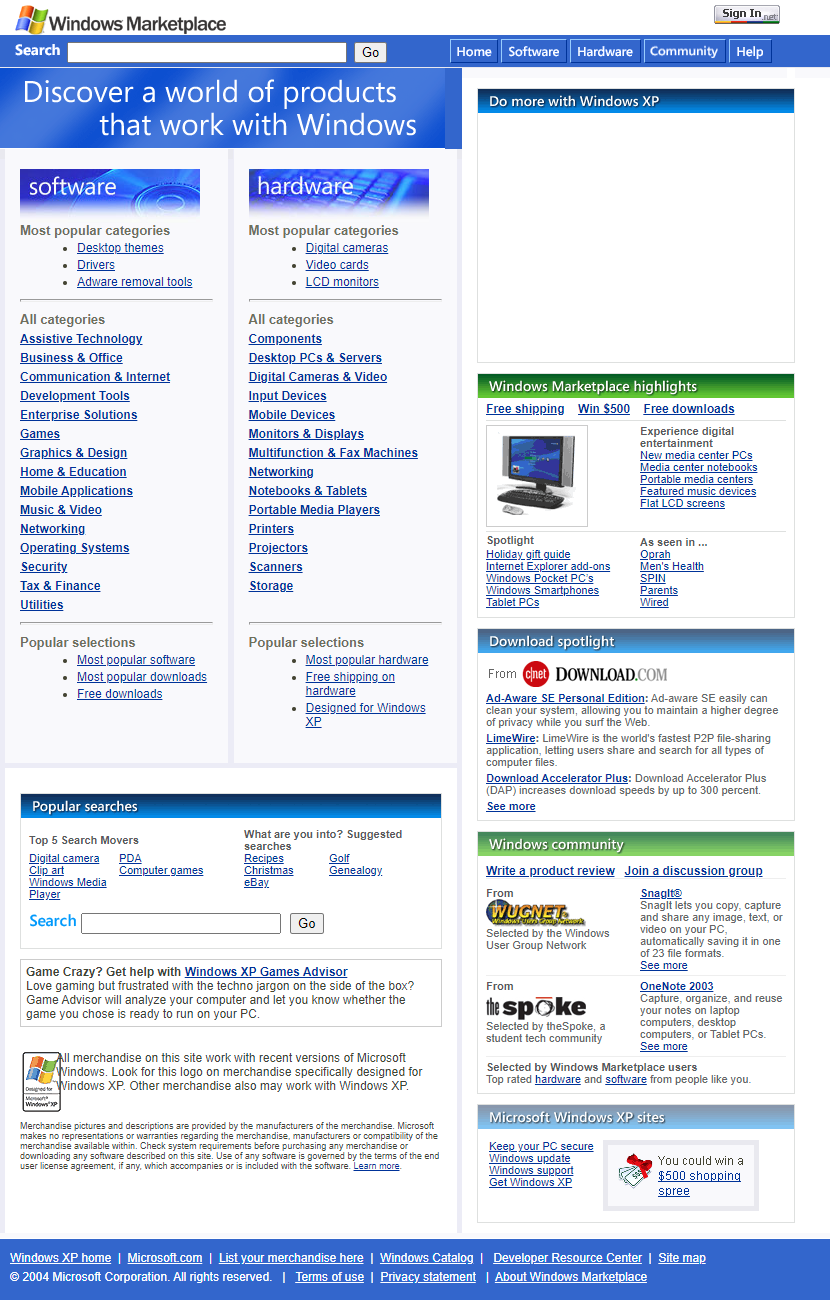Open Assistive Technology category
Image resolution: width=830 pixels, height=1300 pixels.
[81, 339]
